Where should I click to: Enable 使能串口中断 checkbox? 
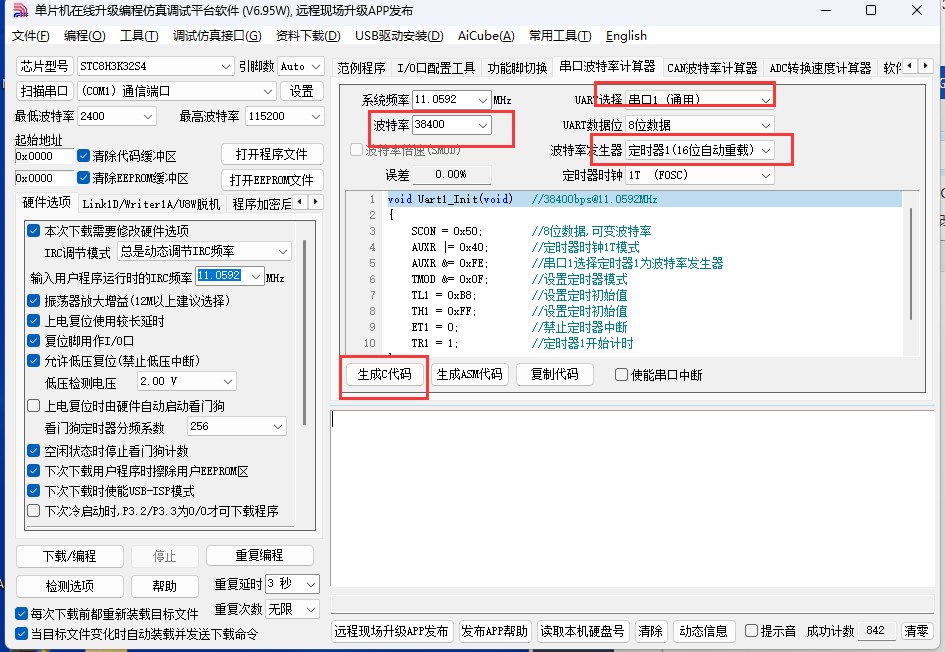[621, 374]
